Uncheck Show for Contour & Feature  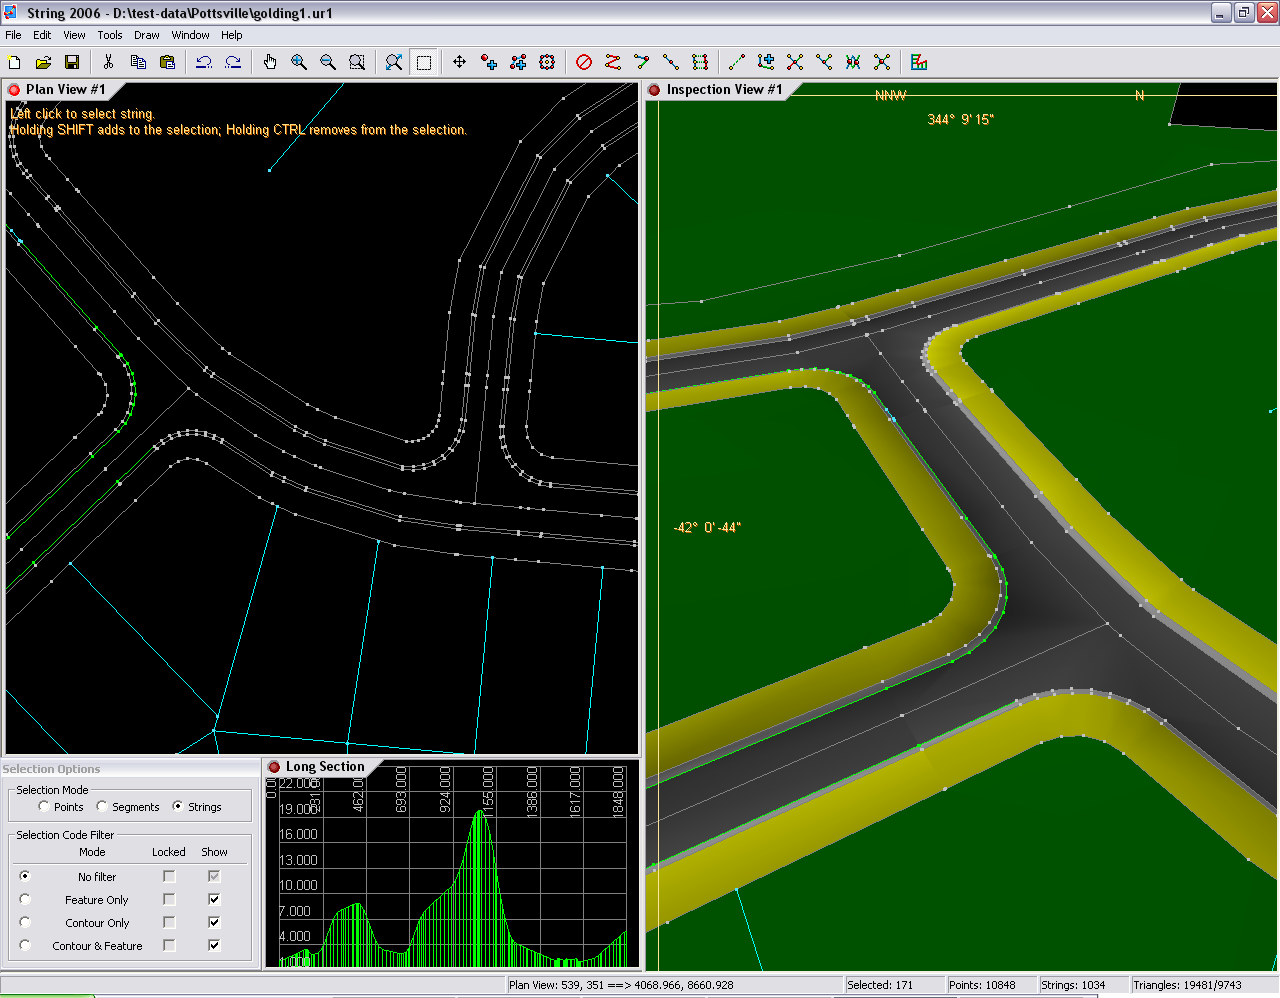coord(214,946)
